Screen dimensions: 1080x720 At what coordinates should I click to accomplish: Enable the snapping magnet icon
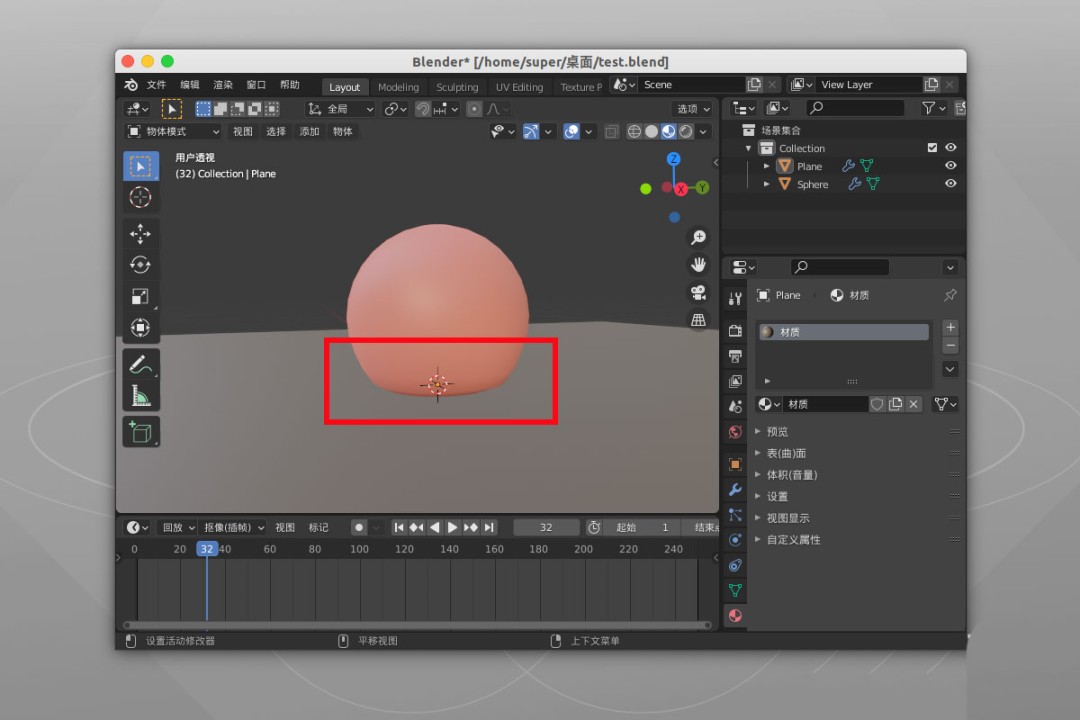(422, 108)
